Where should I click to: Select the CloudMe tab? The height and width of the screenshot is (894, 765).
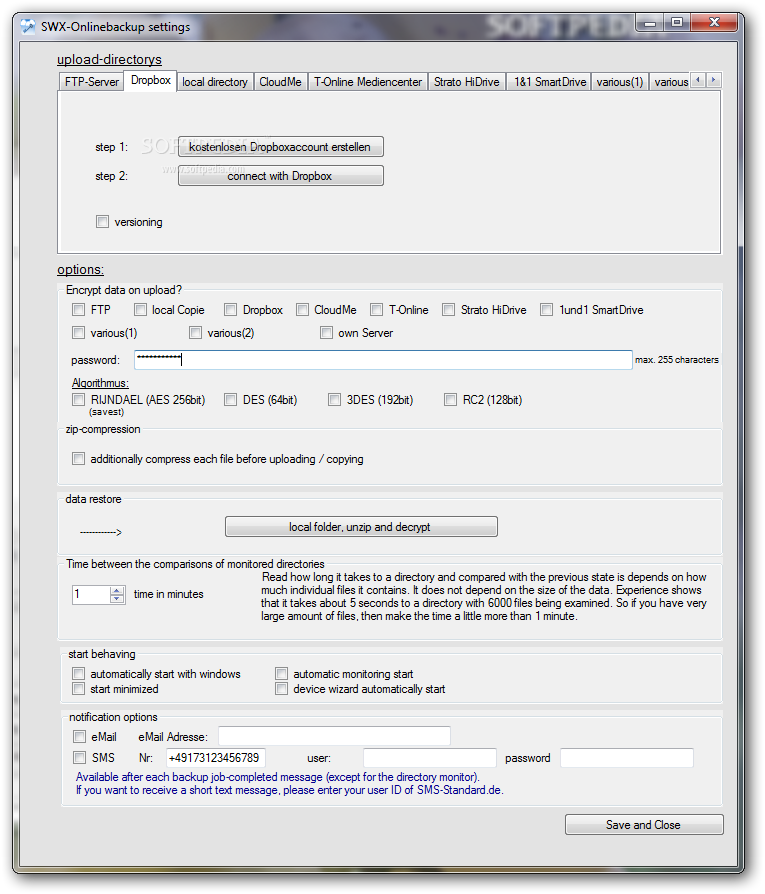pyautogui.click(x=280, y=82)
